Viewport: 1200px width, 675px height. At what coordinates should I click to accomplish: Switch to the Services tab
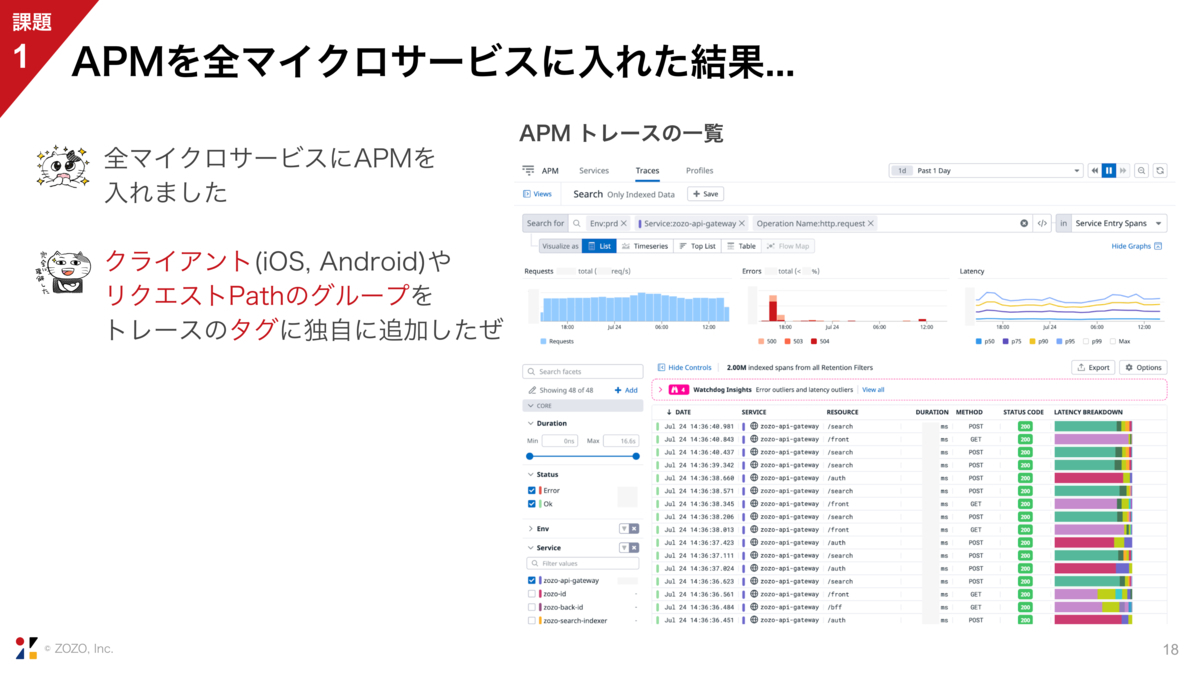[594, 171]
